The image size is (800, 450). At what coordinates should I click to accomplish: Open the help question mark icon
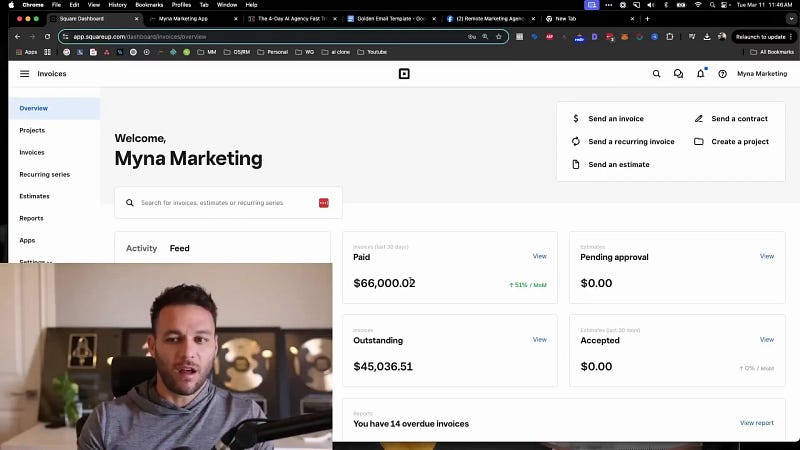(x=722, y=74)
